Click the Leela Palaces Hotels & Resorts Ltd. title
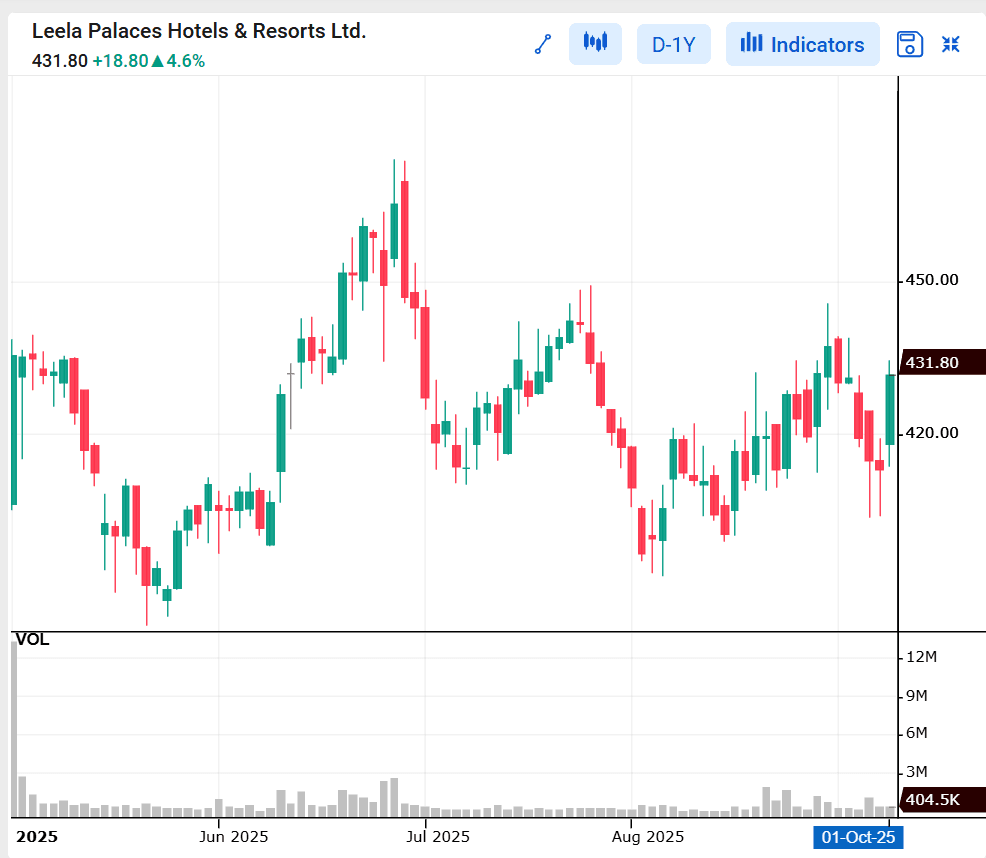This screenshot has height=858, width=986. click(199, 31)
